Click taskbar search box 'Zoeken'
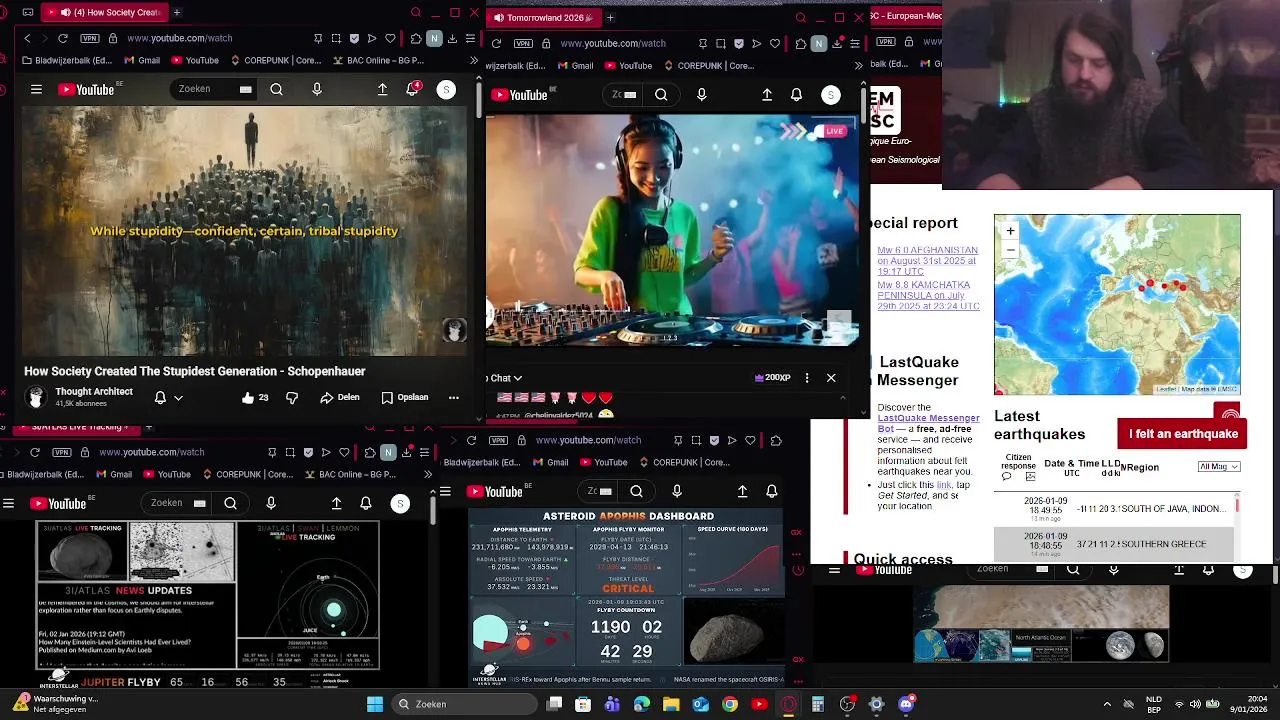The height and width of the screenshot is (720, 1280). 462,704
